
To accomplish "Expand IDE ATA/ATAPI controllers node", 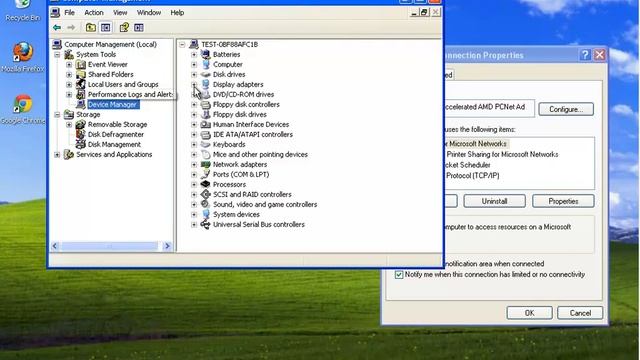I will [x=194, y=135].
